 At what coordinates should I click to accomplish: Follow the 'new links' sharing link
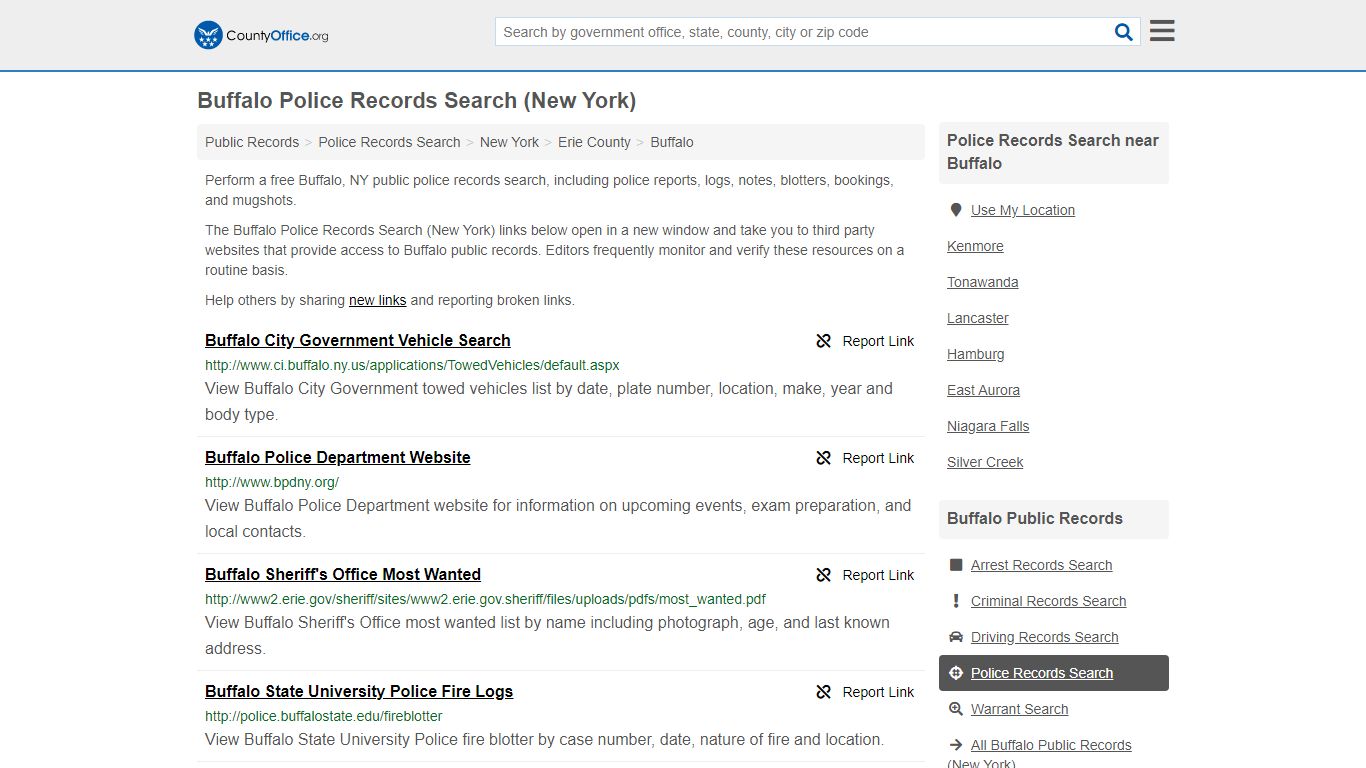click(x=377, y=300)
